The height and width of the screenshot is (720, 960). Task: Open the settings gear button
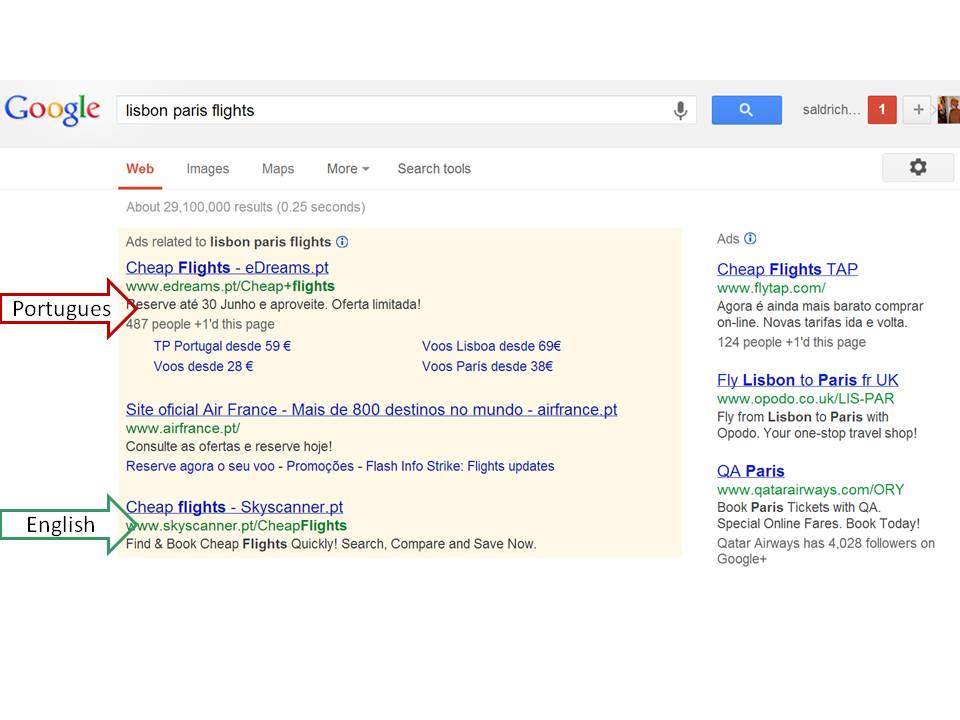(917, 167)
